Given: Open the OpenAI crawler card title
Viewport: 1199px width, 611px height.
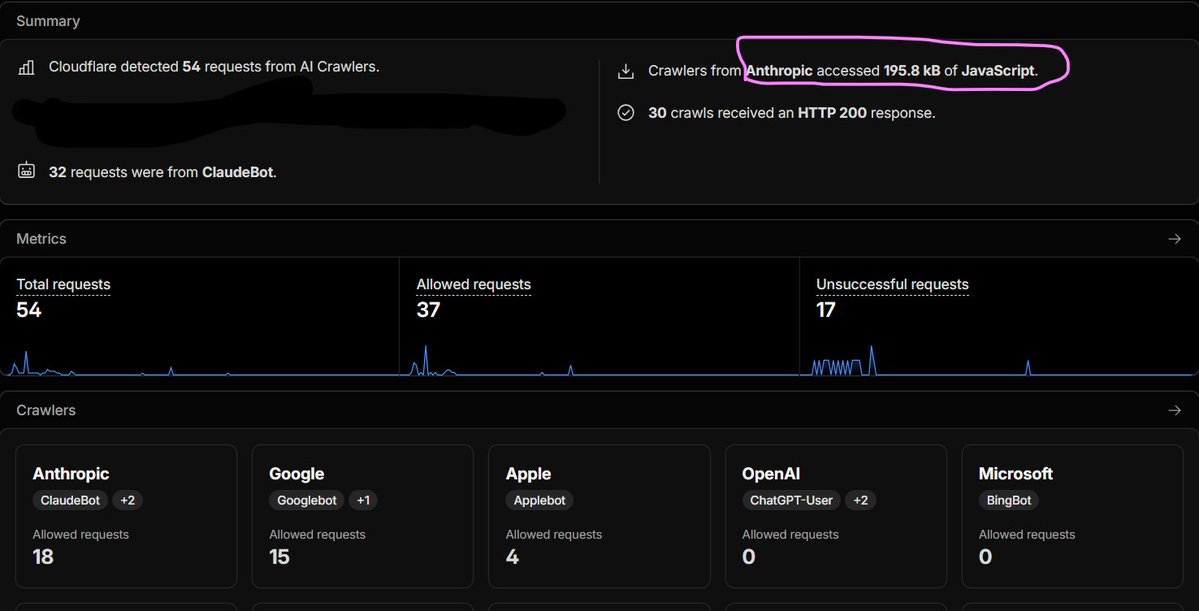Looking at the screenshot, I should pos(771,474).
